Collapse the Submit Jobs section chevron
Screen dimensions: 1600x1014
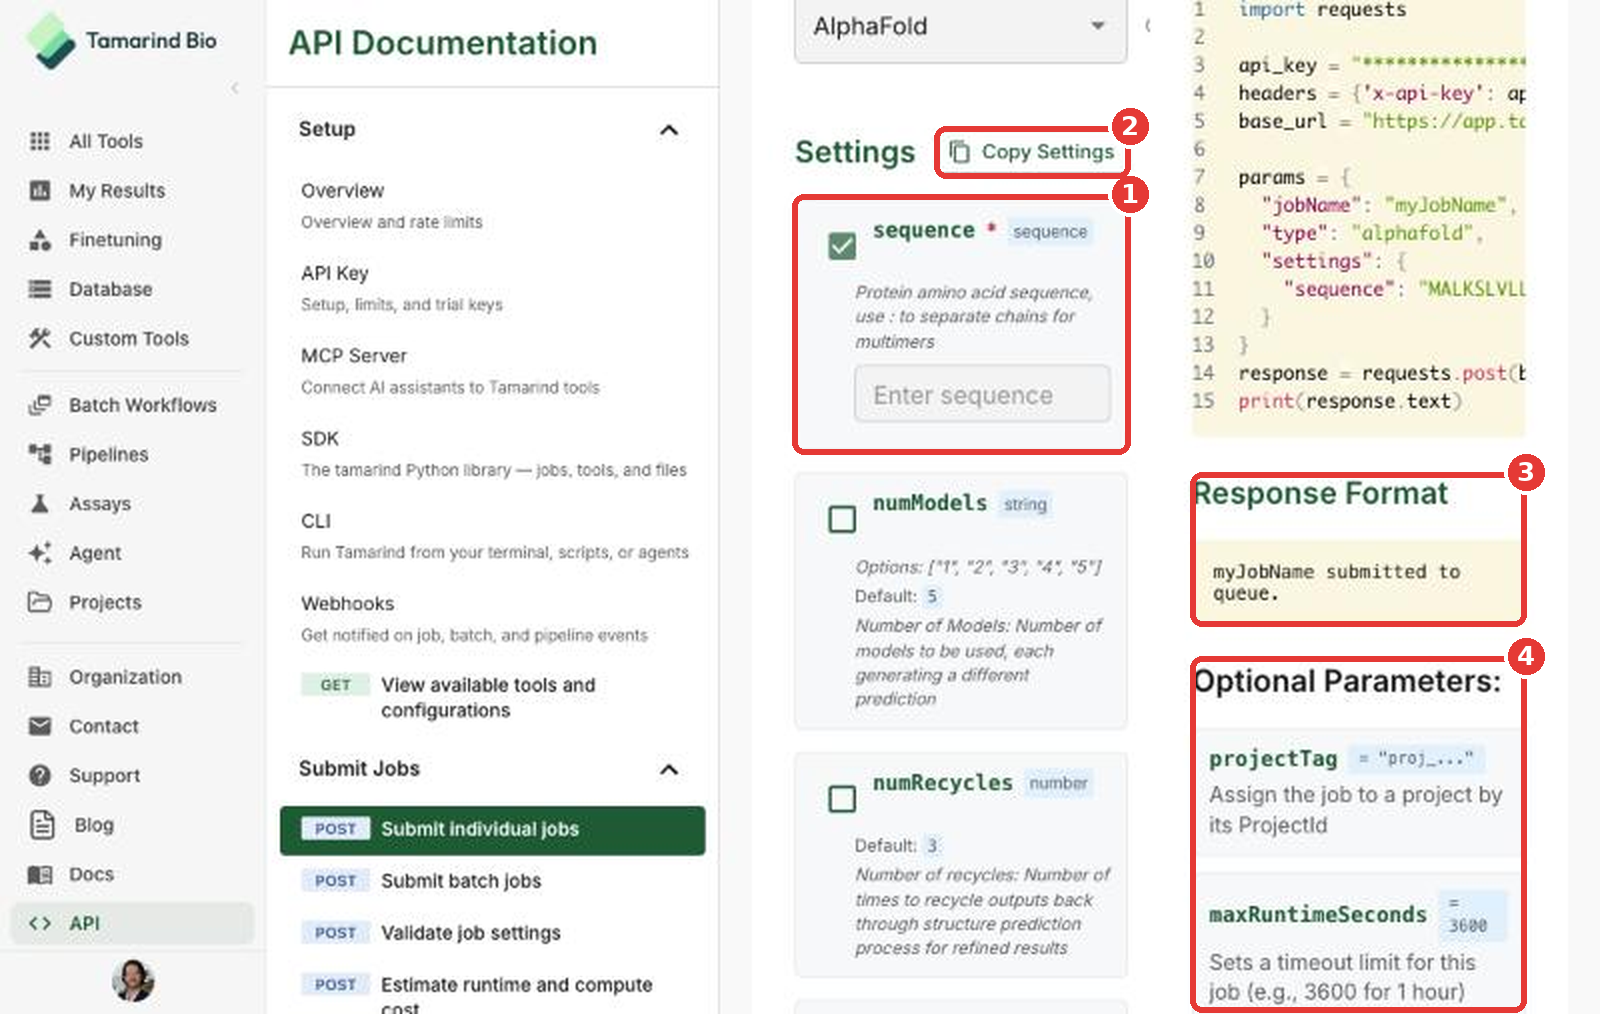[669, 769]
